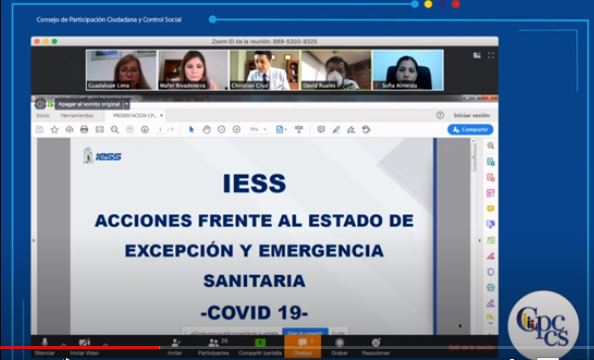Screen dimensions: 594x360
Task: Open the zoom percentage dropdown
Action: point(258,130)
